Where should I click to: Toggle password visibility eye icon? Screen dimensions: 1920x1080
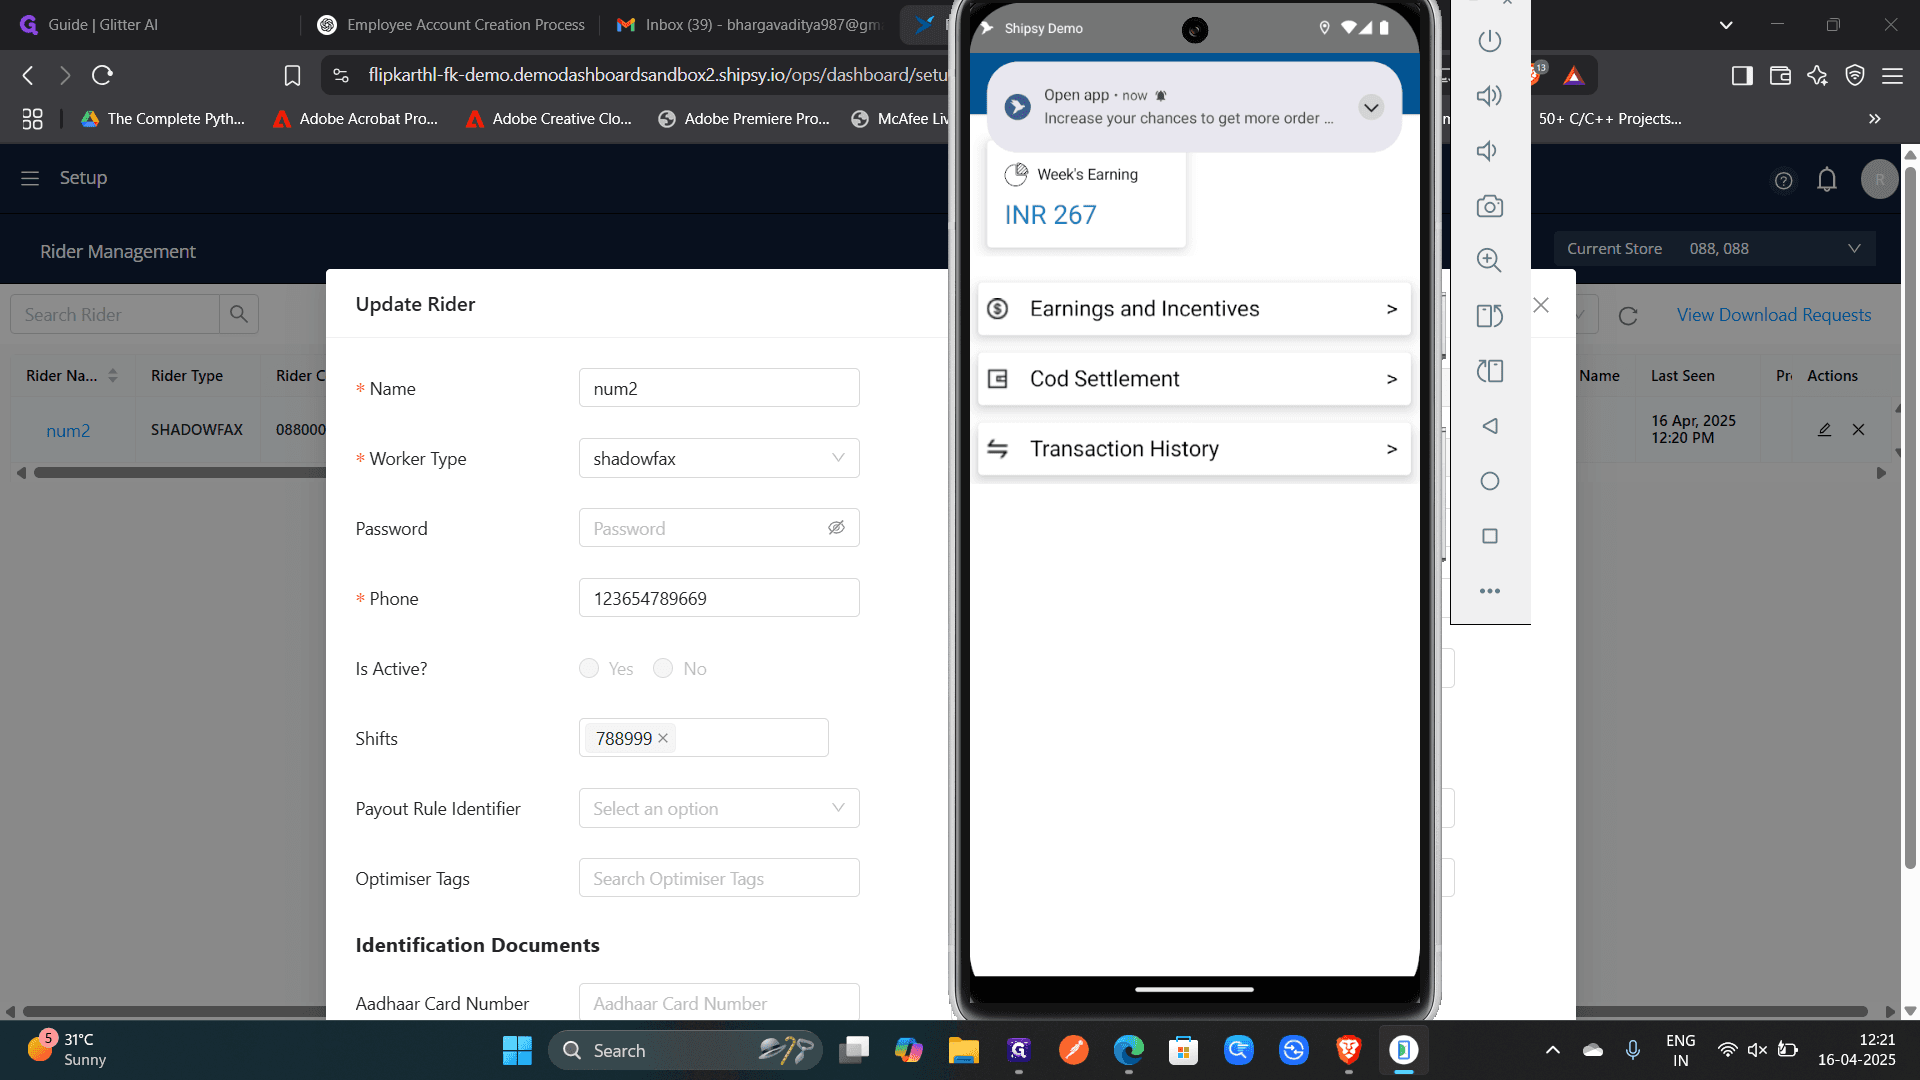(x=836, y=528)
